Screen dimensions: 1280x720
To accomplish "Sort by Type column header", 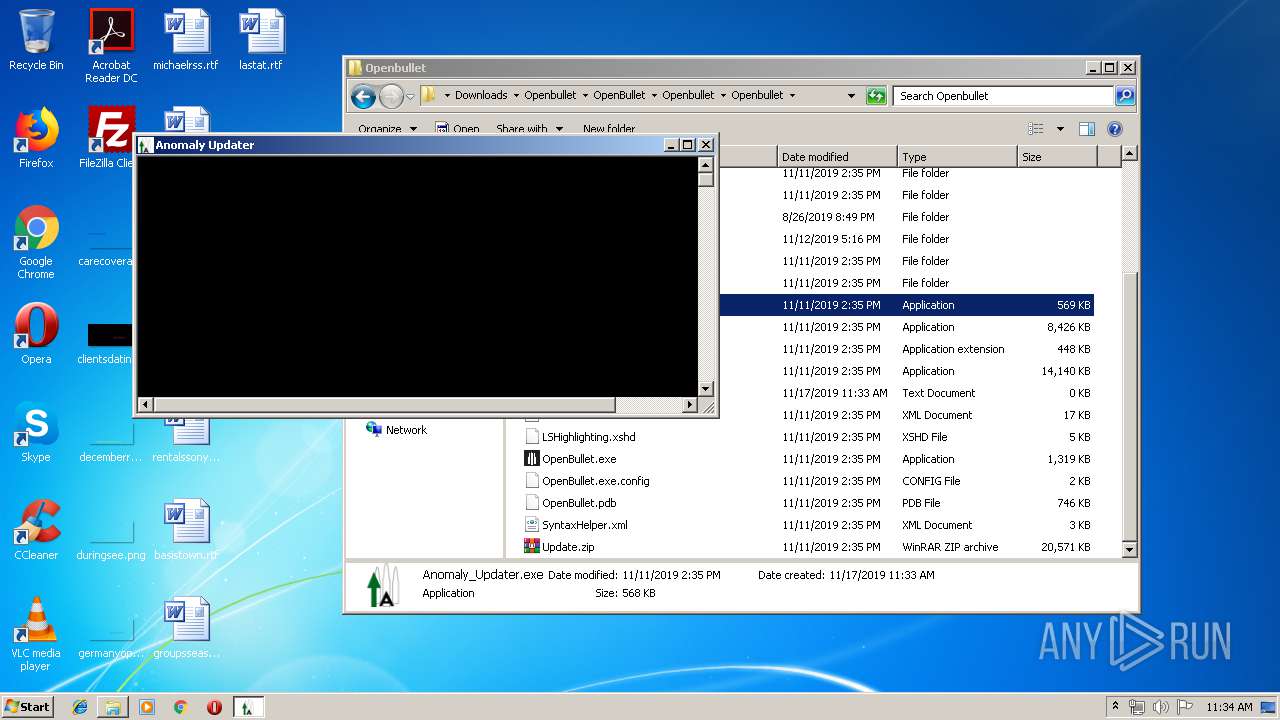I will pos(957,157).
